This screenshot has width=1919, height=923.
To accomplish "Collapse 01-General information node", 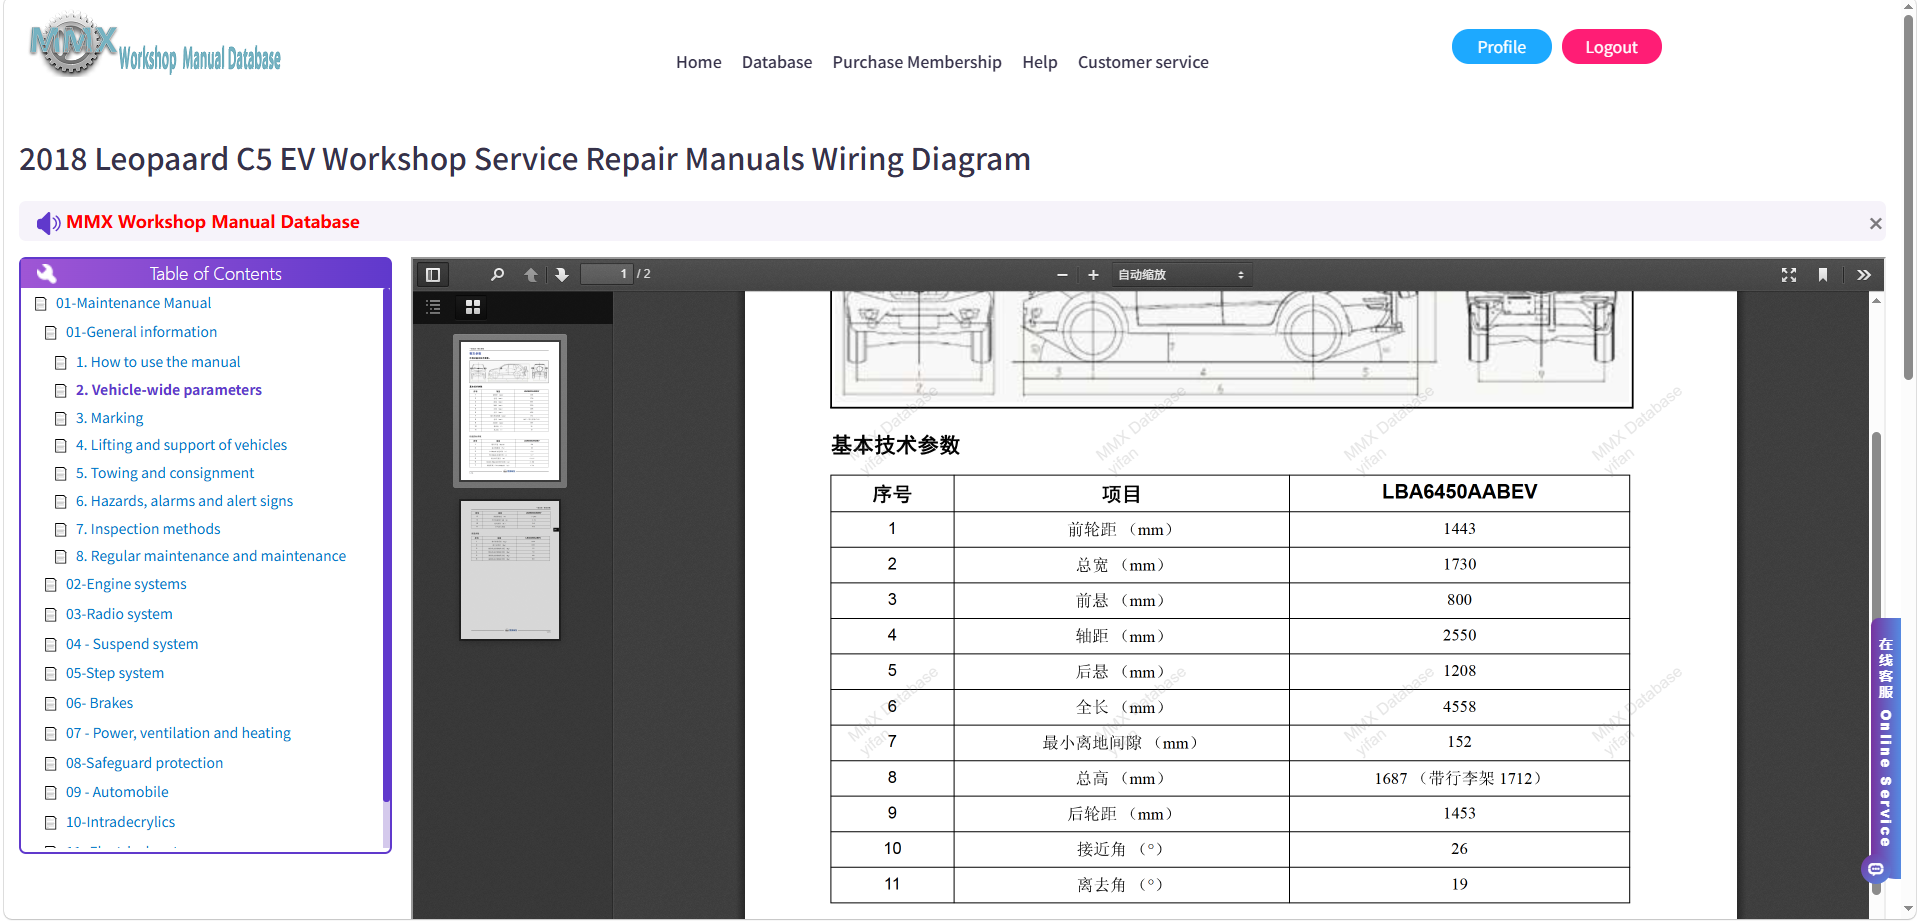I will point(141,332).
